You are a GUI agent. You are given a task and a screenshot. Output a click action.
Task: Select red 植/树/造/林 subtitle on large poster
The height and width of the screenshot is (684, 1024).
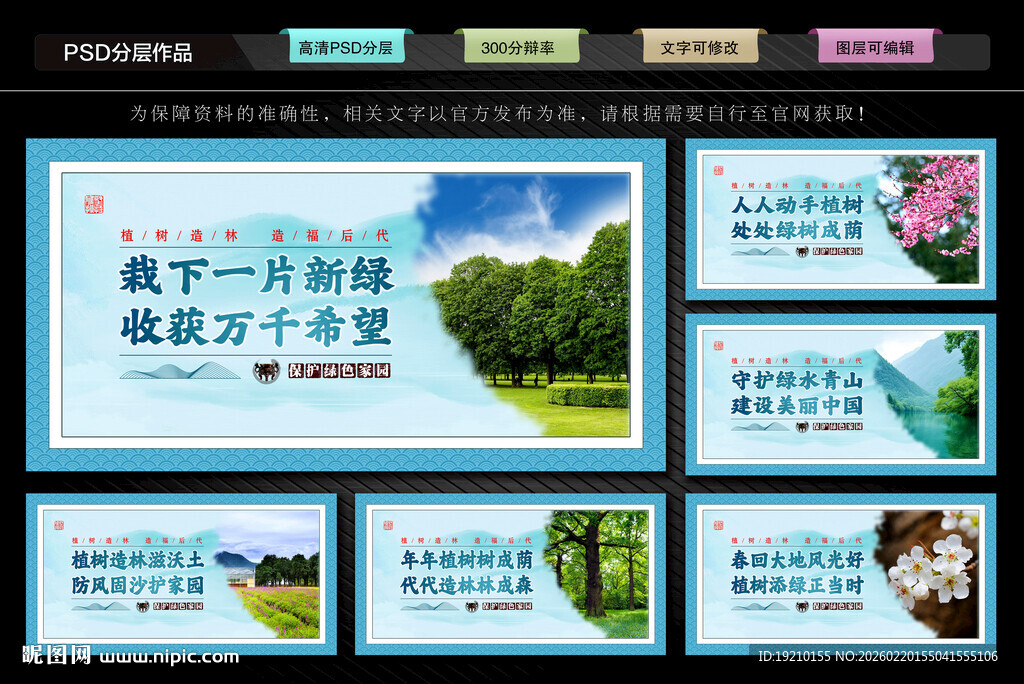coord(179,236)
